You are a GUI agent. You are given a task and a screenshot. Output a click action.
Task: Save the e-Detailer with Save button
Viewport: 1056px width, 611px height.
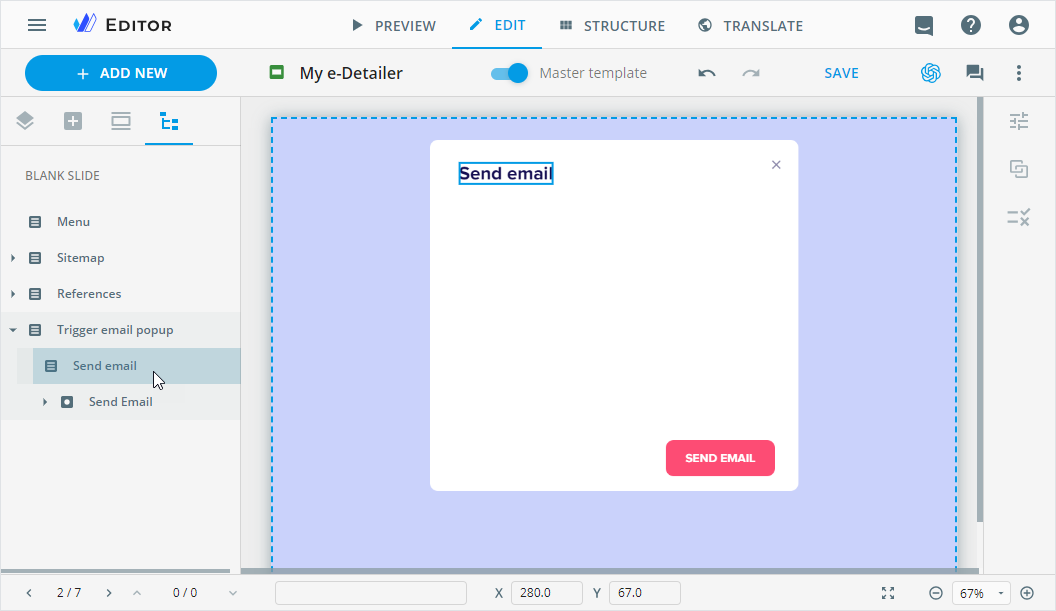click(841, 73)
